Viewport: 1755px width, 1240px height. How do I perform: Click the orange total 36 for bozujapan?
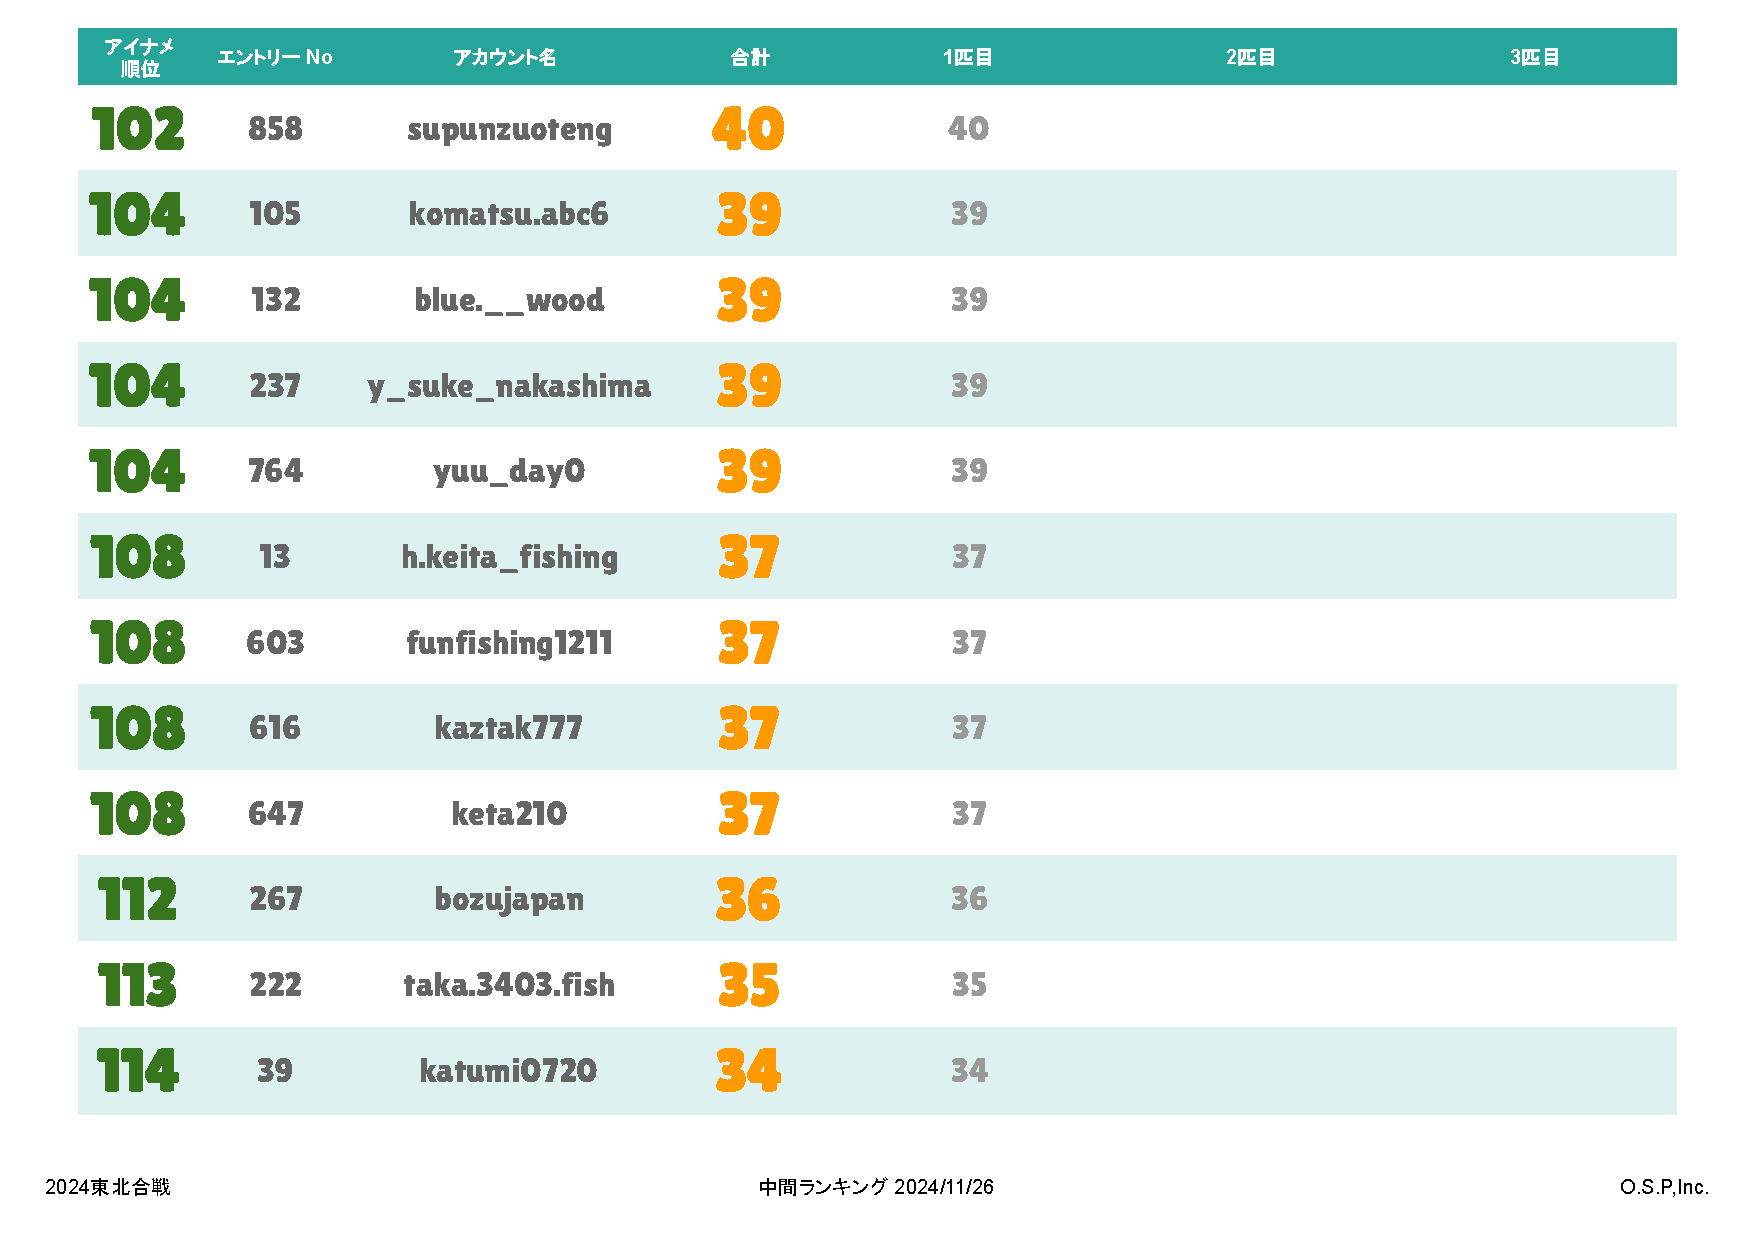pos(748,899)
